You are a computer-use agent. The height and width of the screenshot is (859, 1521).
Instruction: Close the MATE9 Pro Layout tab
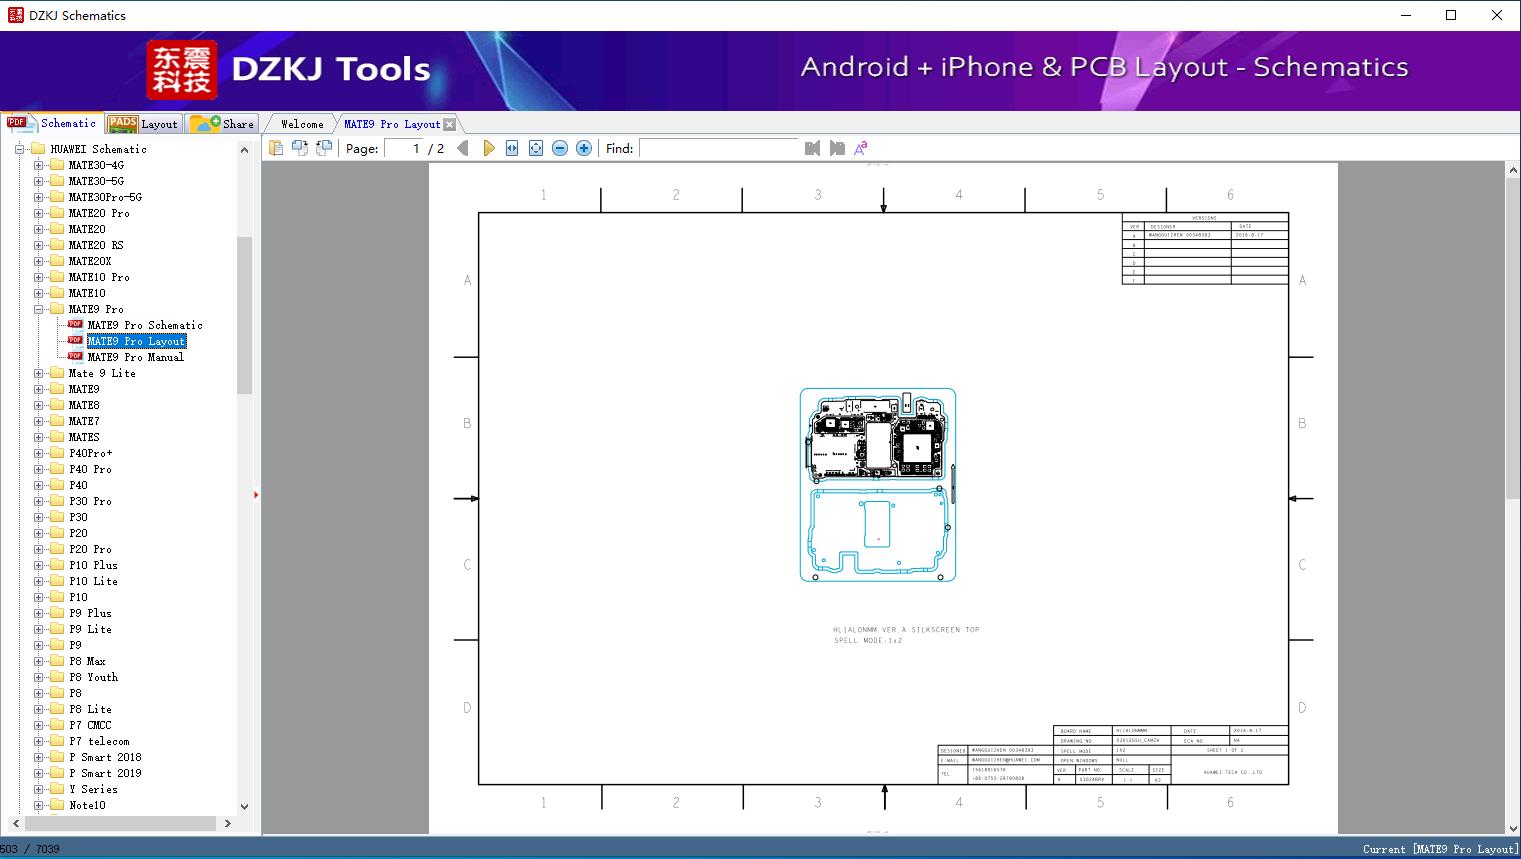click(x=450, y=124)
